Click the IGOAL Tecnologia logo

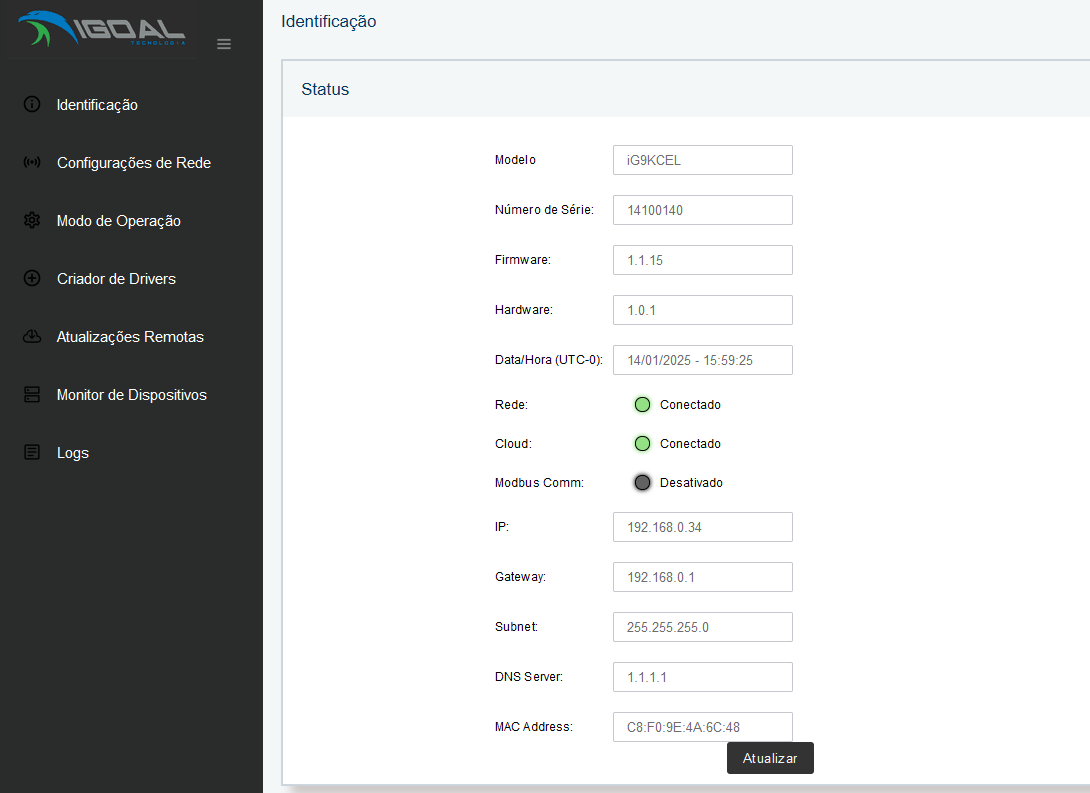101,29
